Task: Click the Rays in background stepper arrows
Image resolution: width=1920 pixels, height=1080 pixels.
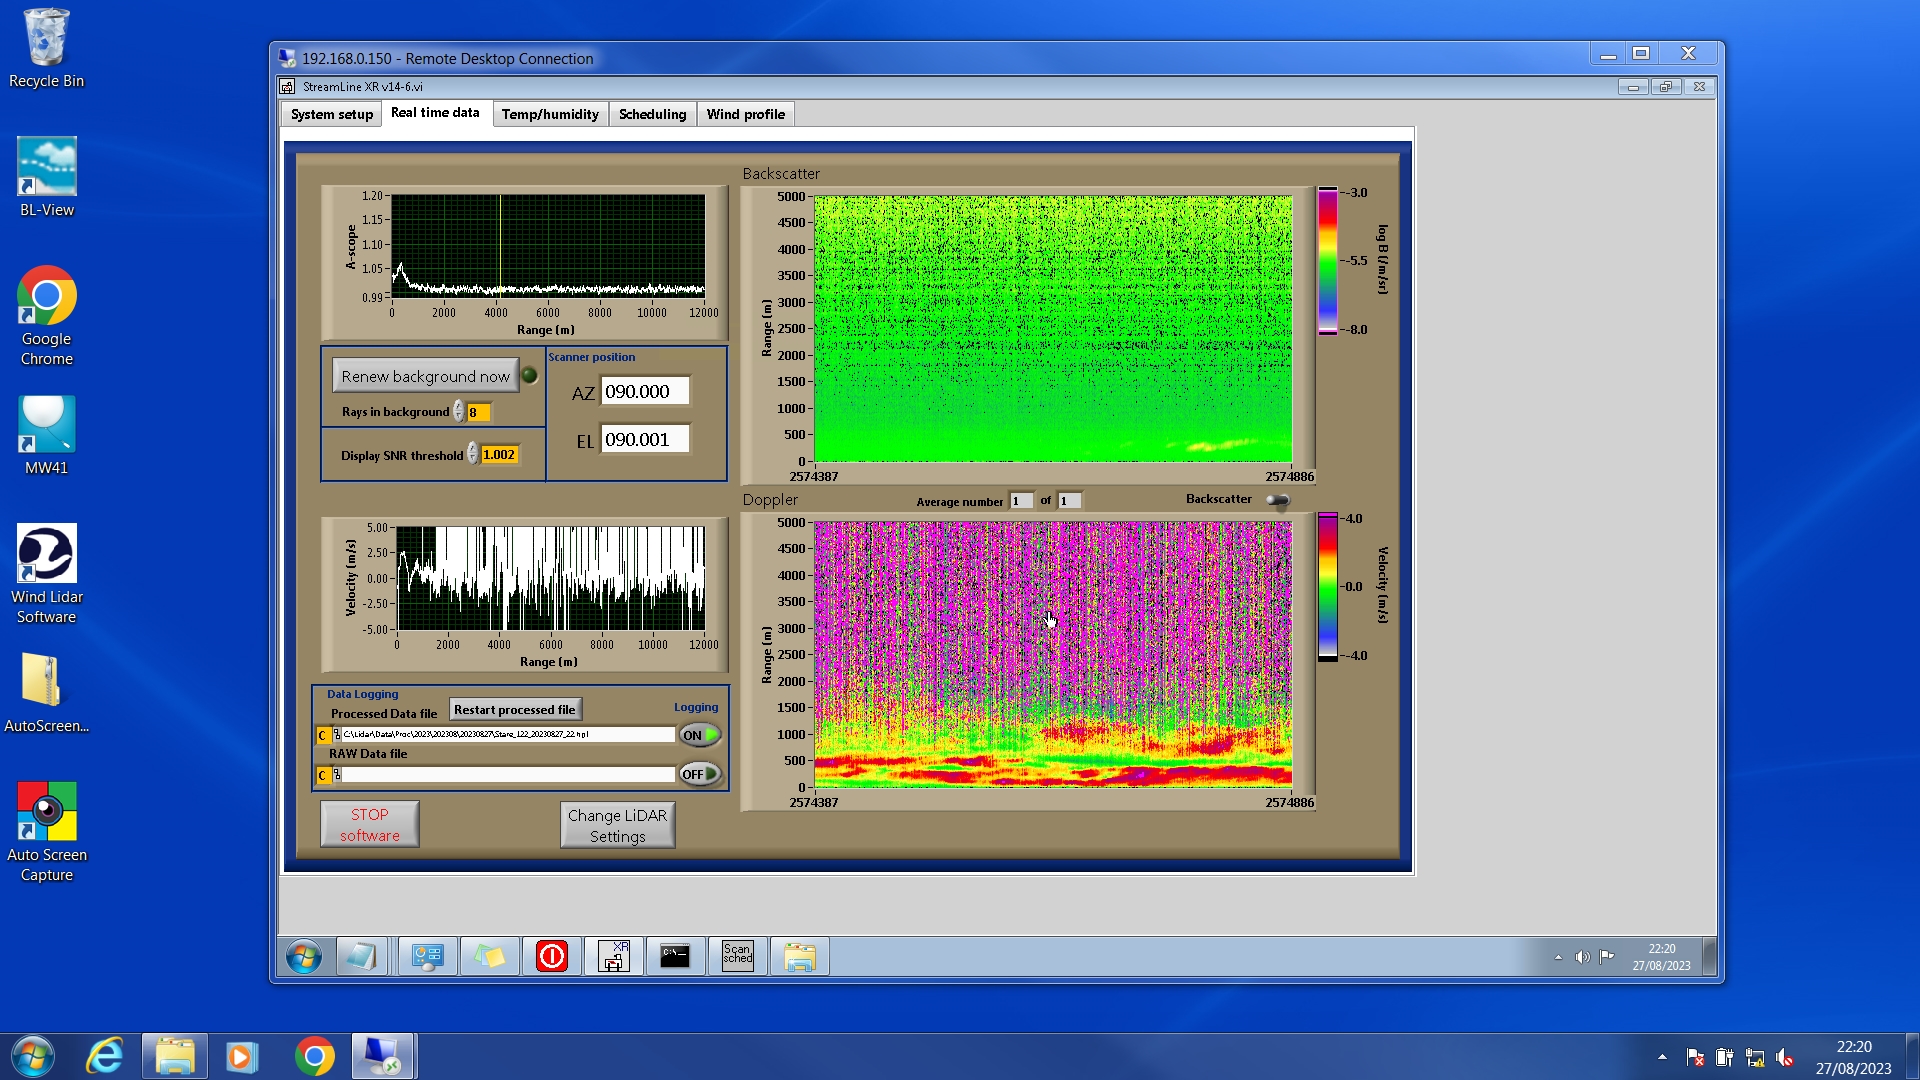Action: (459, 412)
